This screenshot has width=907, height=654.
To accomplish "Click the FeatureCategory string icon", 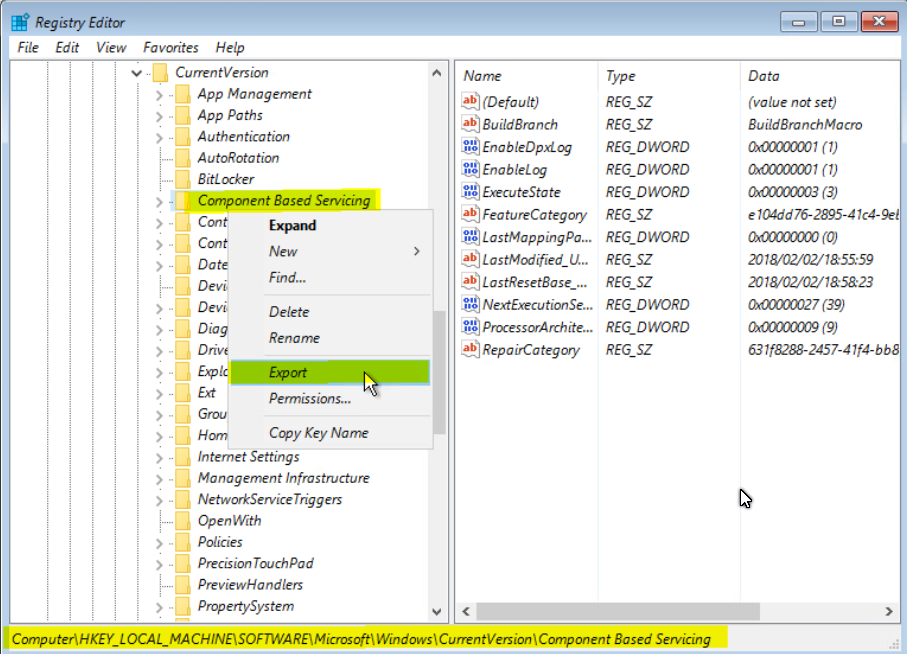I will 470,214.
